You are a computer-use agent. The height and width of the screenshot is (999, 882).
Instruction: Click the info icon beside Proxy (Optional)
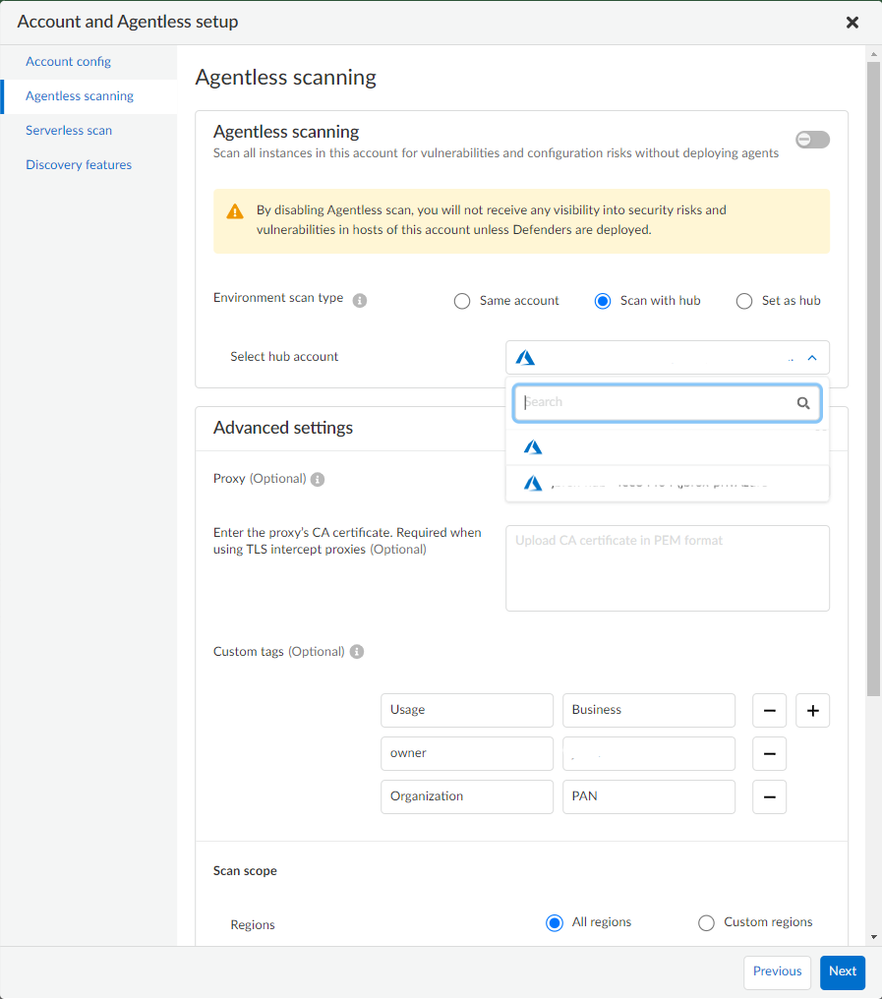pyautogui.click(x=318, y=479)
